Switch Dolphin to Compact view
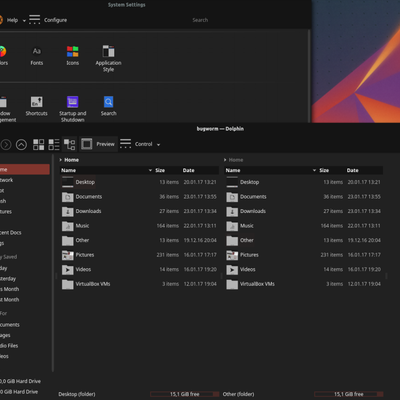Viewport: 400px width, 400px height. (54, 145)
